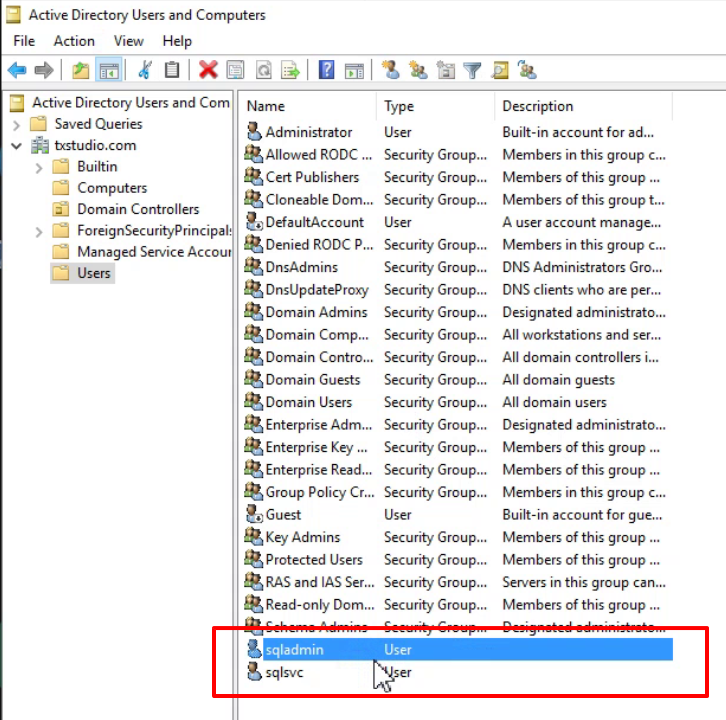Select the Protected Users group
The width and height of the screenshot is (726, 720).
pyautogui.click(x=314, y=559)
